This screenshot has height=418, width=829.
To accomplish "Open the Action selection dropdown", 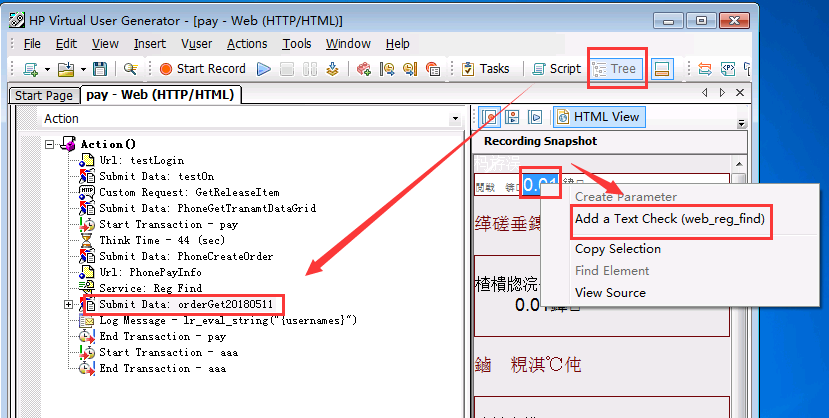I will pos(455,119).
